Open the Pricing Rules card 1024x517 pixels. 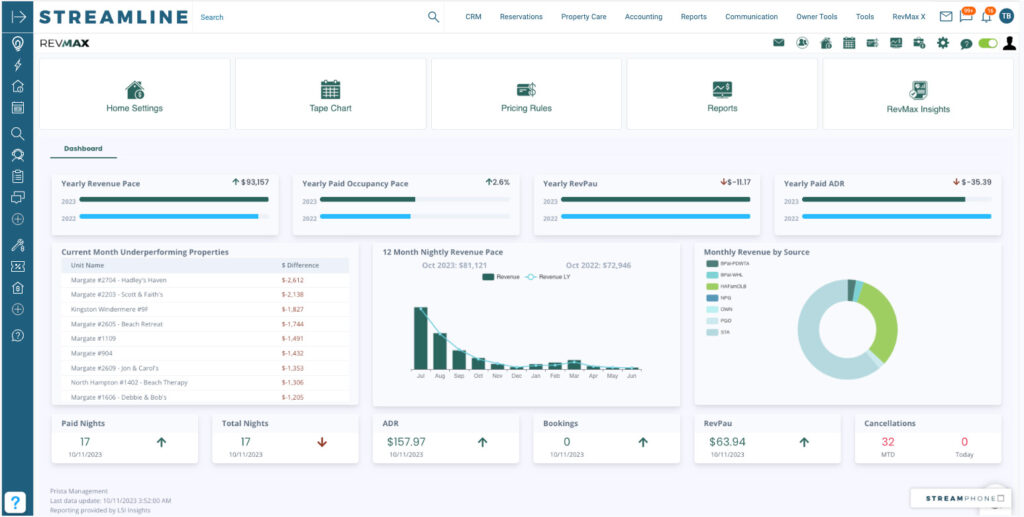526,94
